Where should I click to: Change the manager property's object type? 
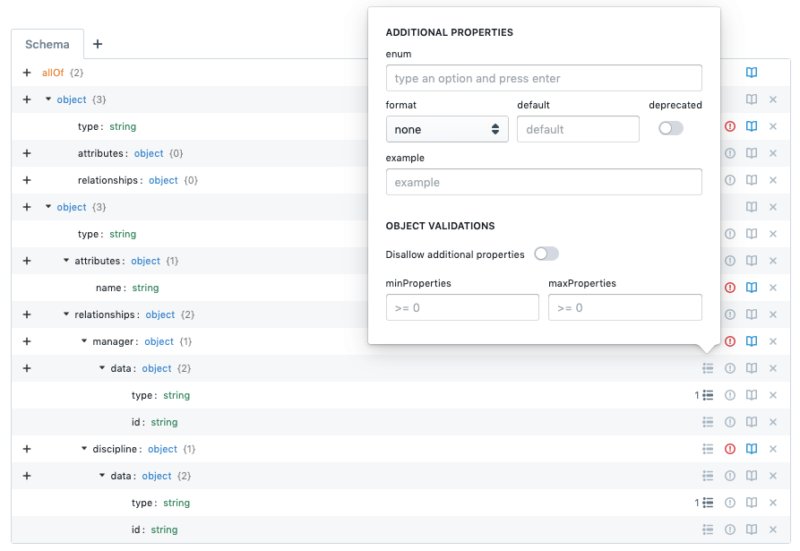tap(159, 341)
